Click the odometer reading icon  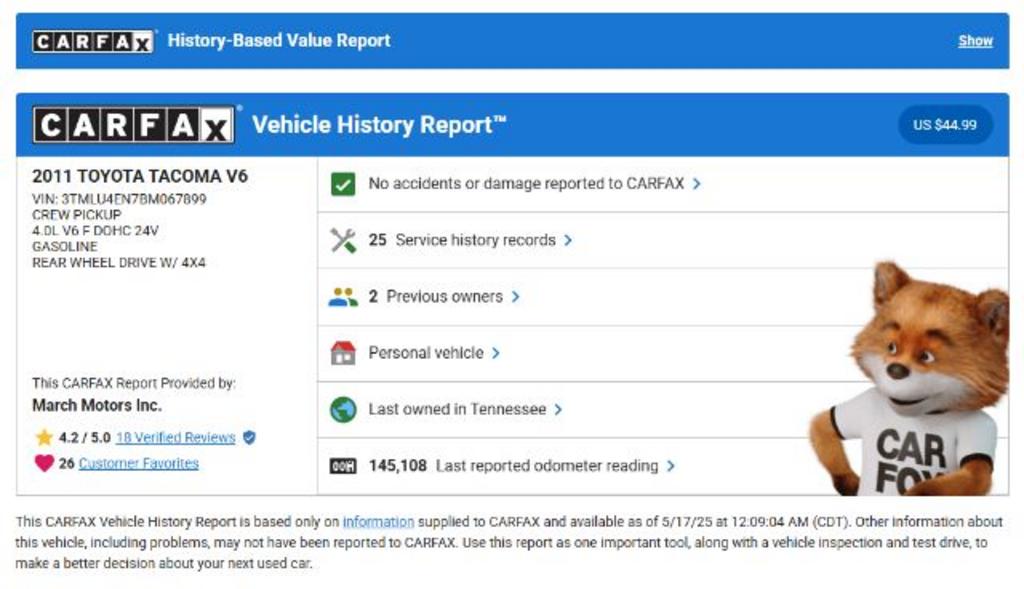[343, 466]
